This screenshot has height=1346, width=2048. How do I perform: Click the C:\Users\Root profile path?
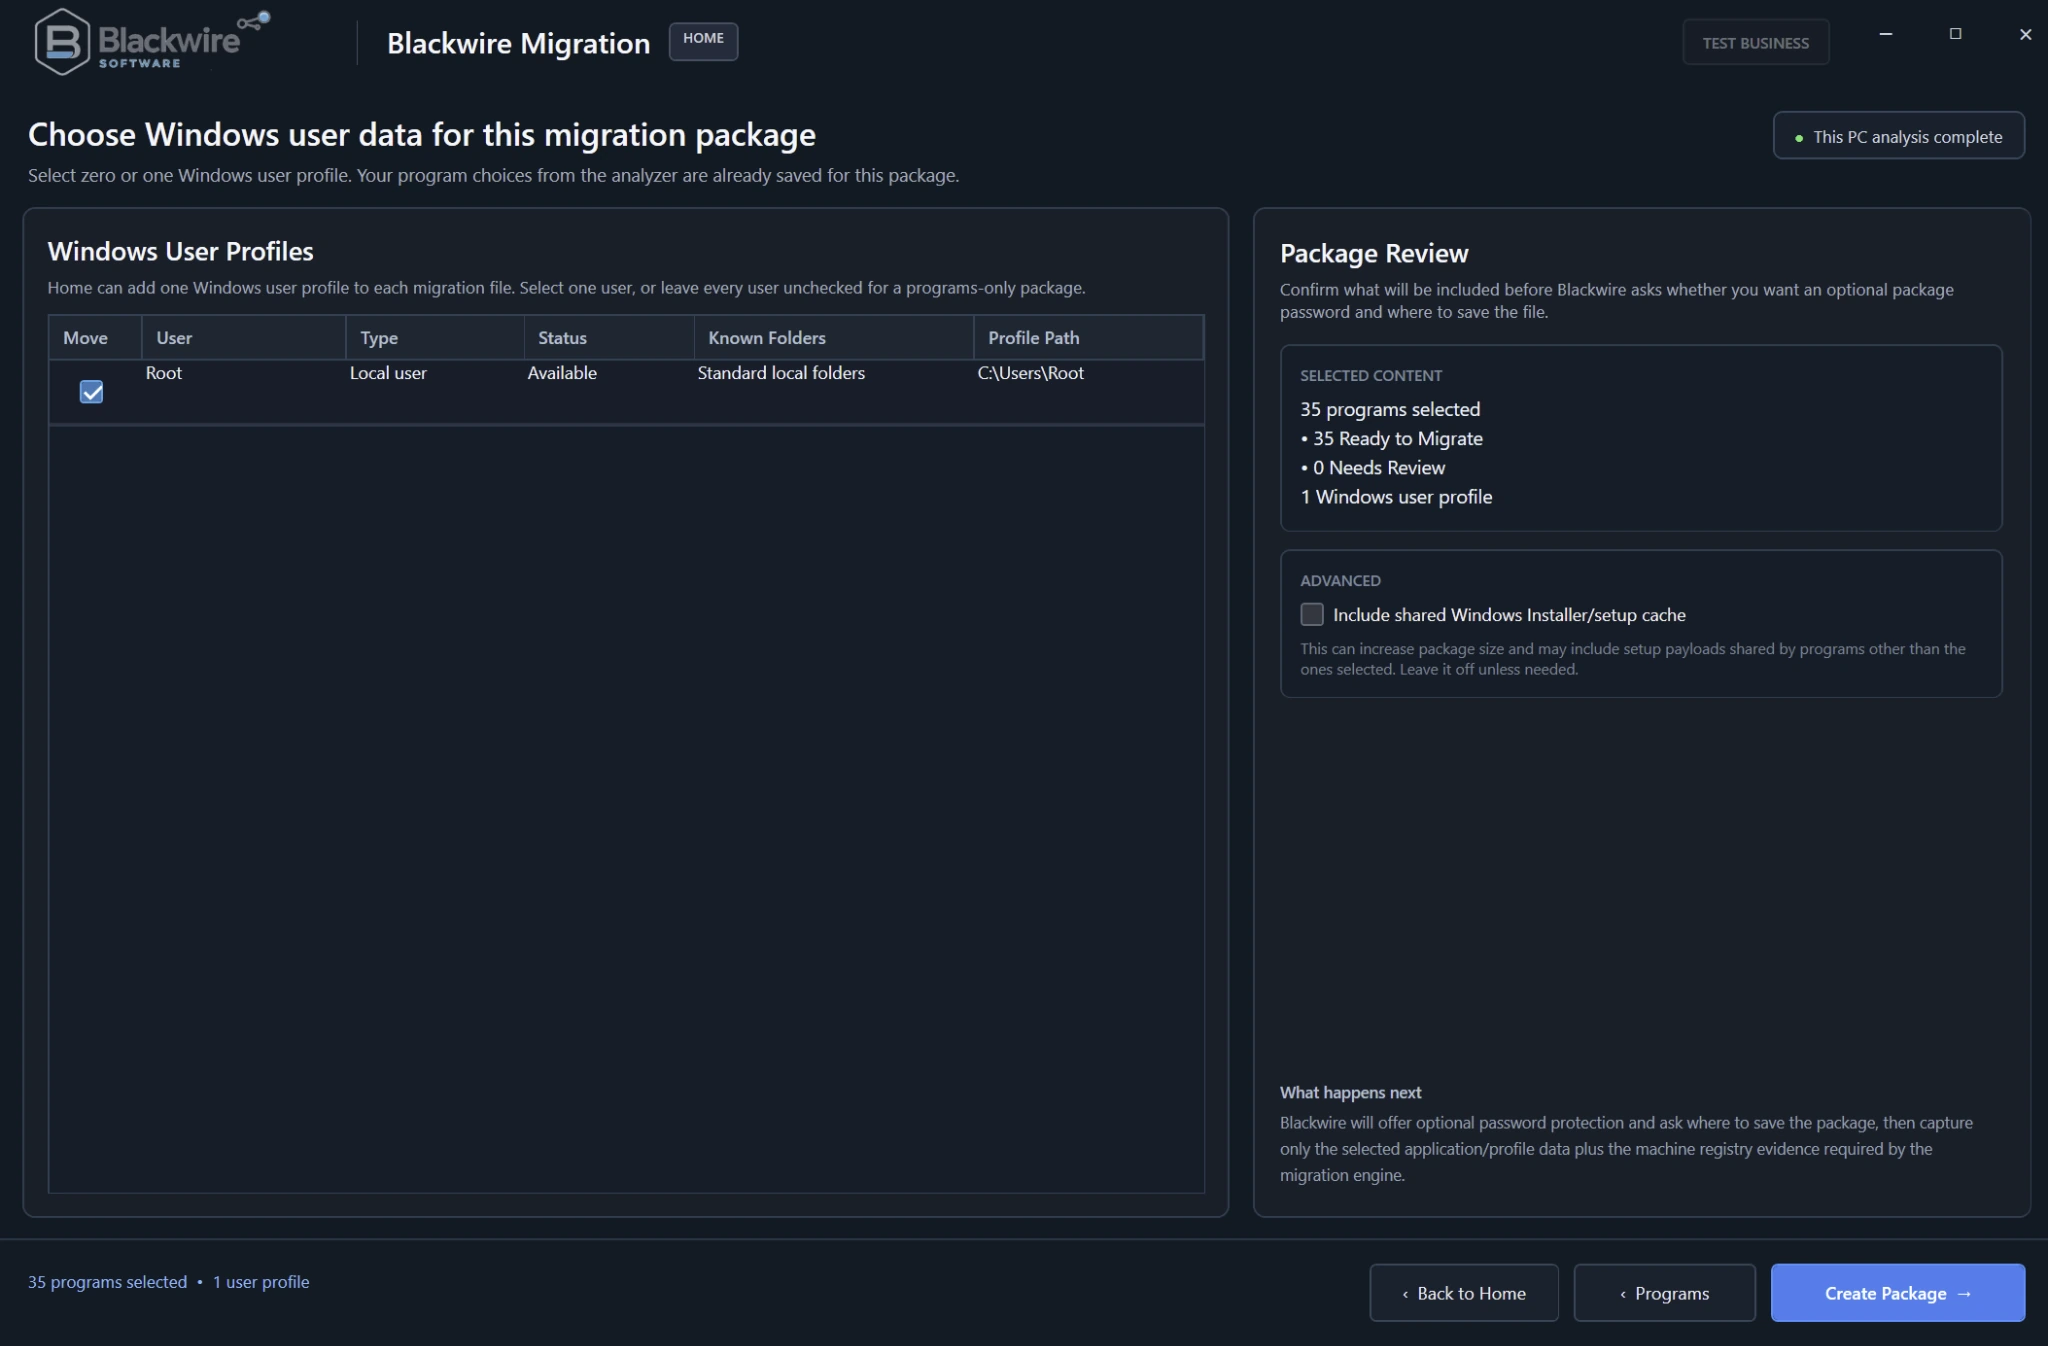(1031, 373)
